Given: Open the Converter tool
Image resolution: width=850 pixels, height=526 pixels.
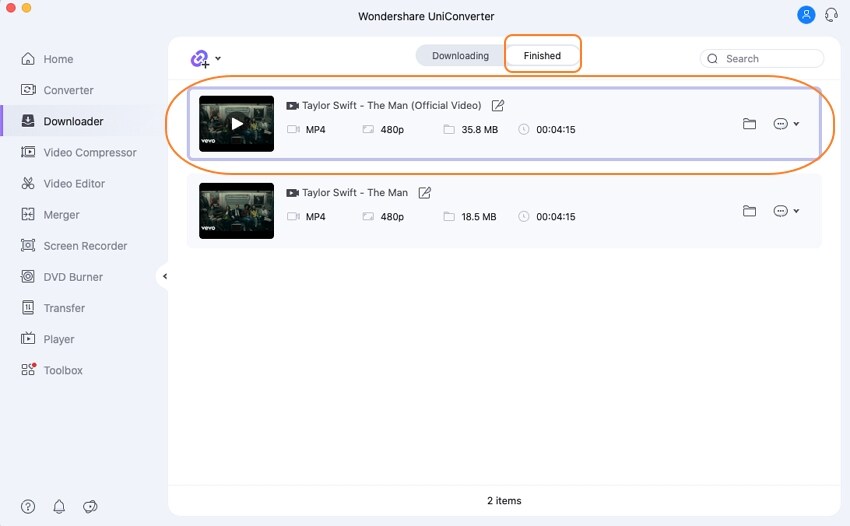Looking at the screenshot, I should (57, 90).
